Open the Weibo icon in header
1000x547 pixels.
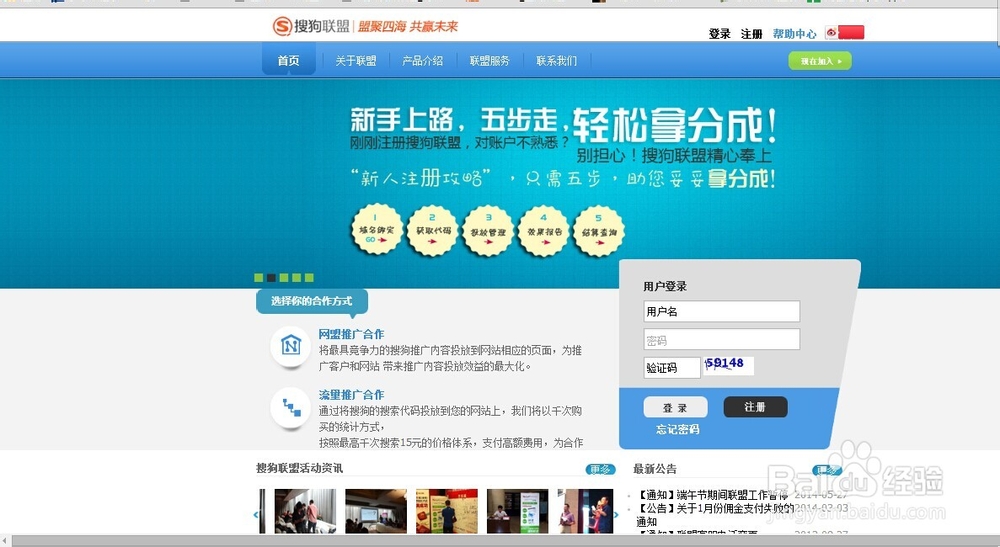click(831, 33)
